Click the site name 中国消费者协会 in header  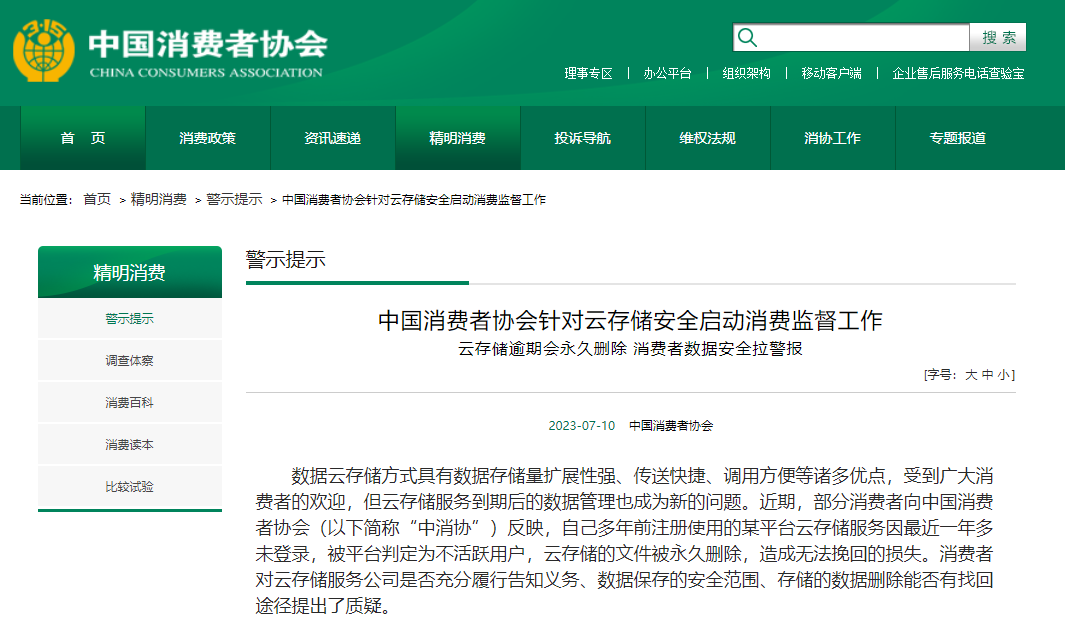[208, 44]
